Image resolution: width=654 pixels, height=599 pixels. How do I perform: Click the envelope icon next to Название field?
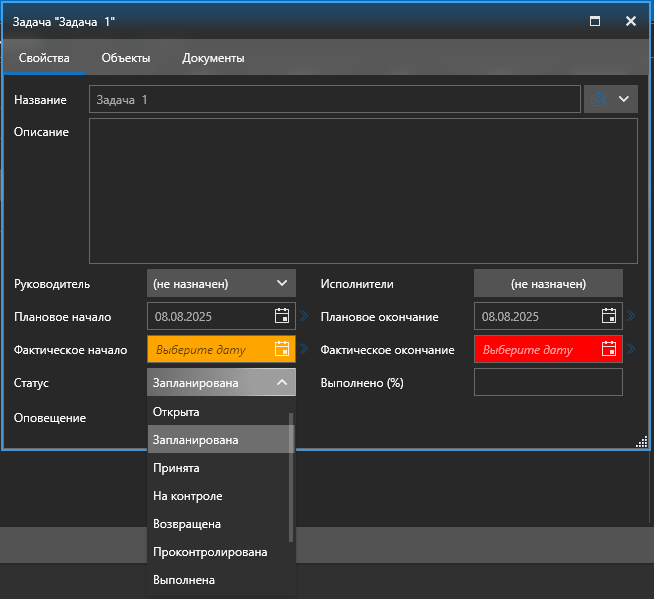click(599, 99)
